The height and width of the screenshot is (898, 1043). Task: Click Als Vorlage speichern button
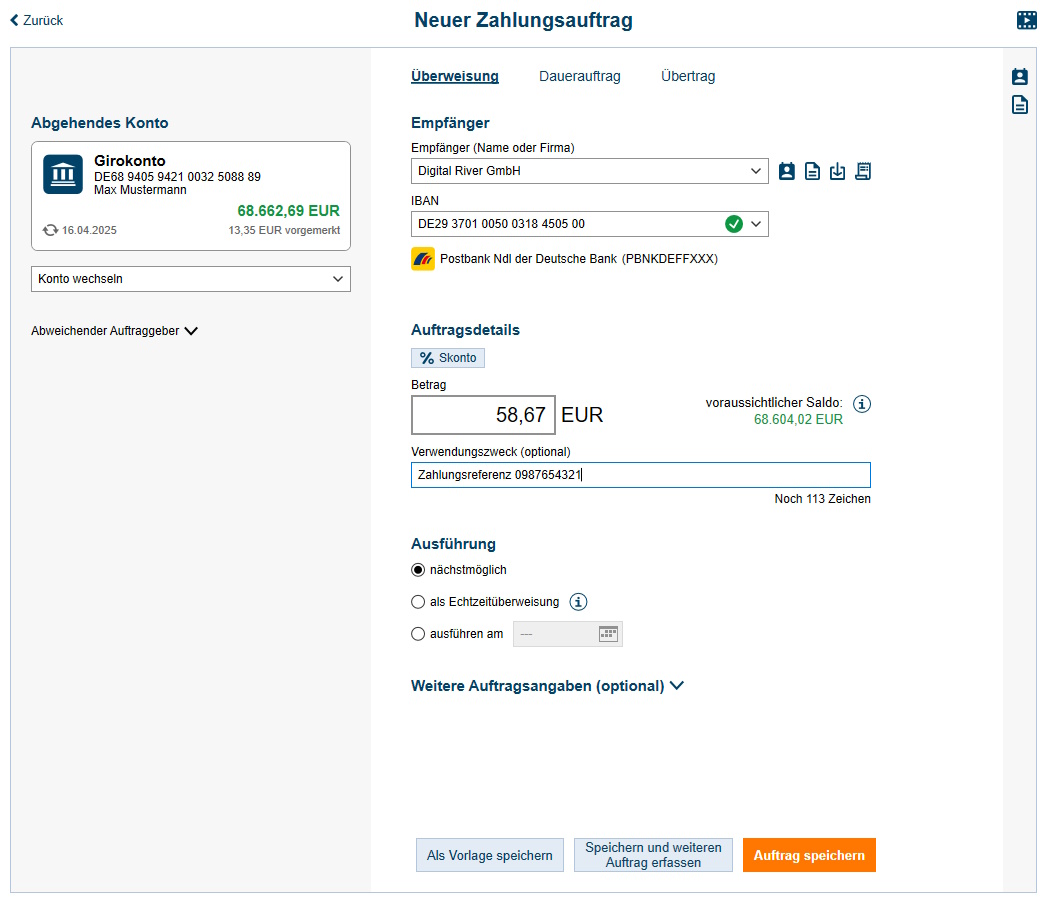click(x=489, y=855)
